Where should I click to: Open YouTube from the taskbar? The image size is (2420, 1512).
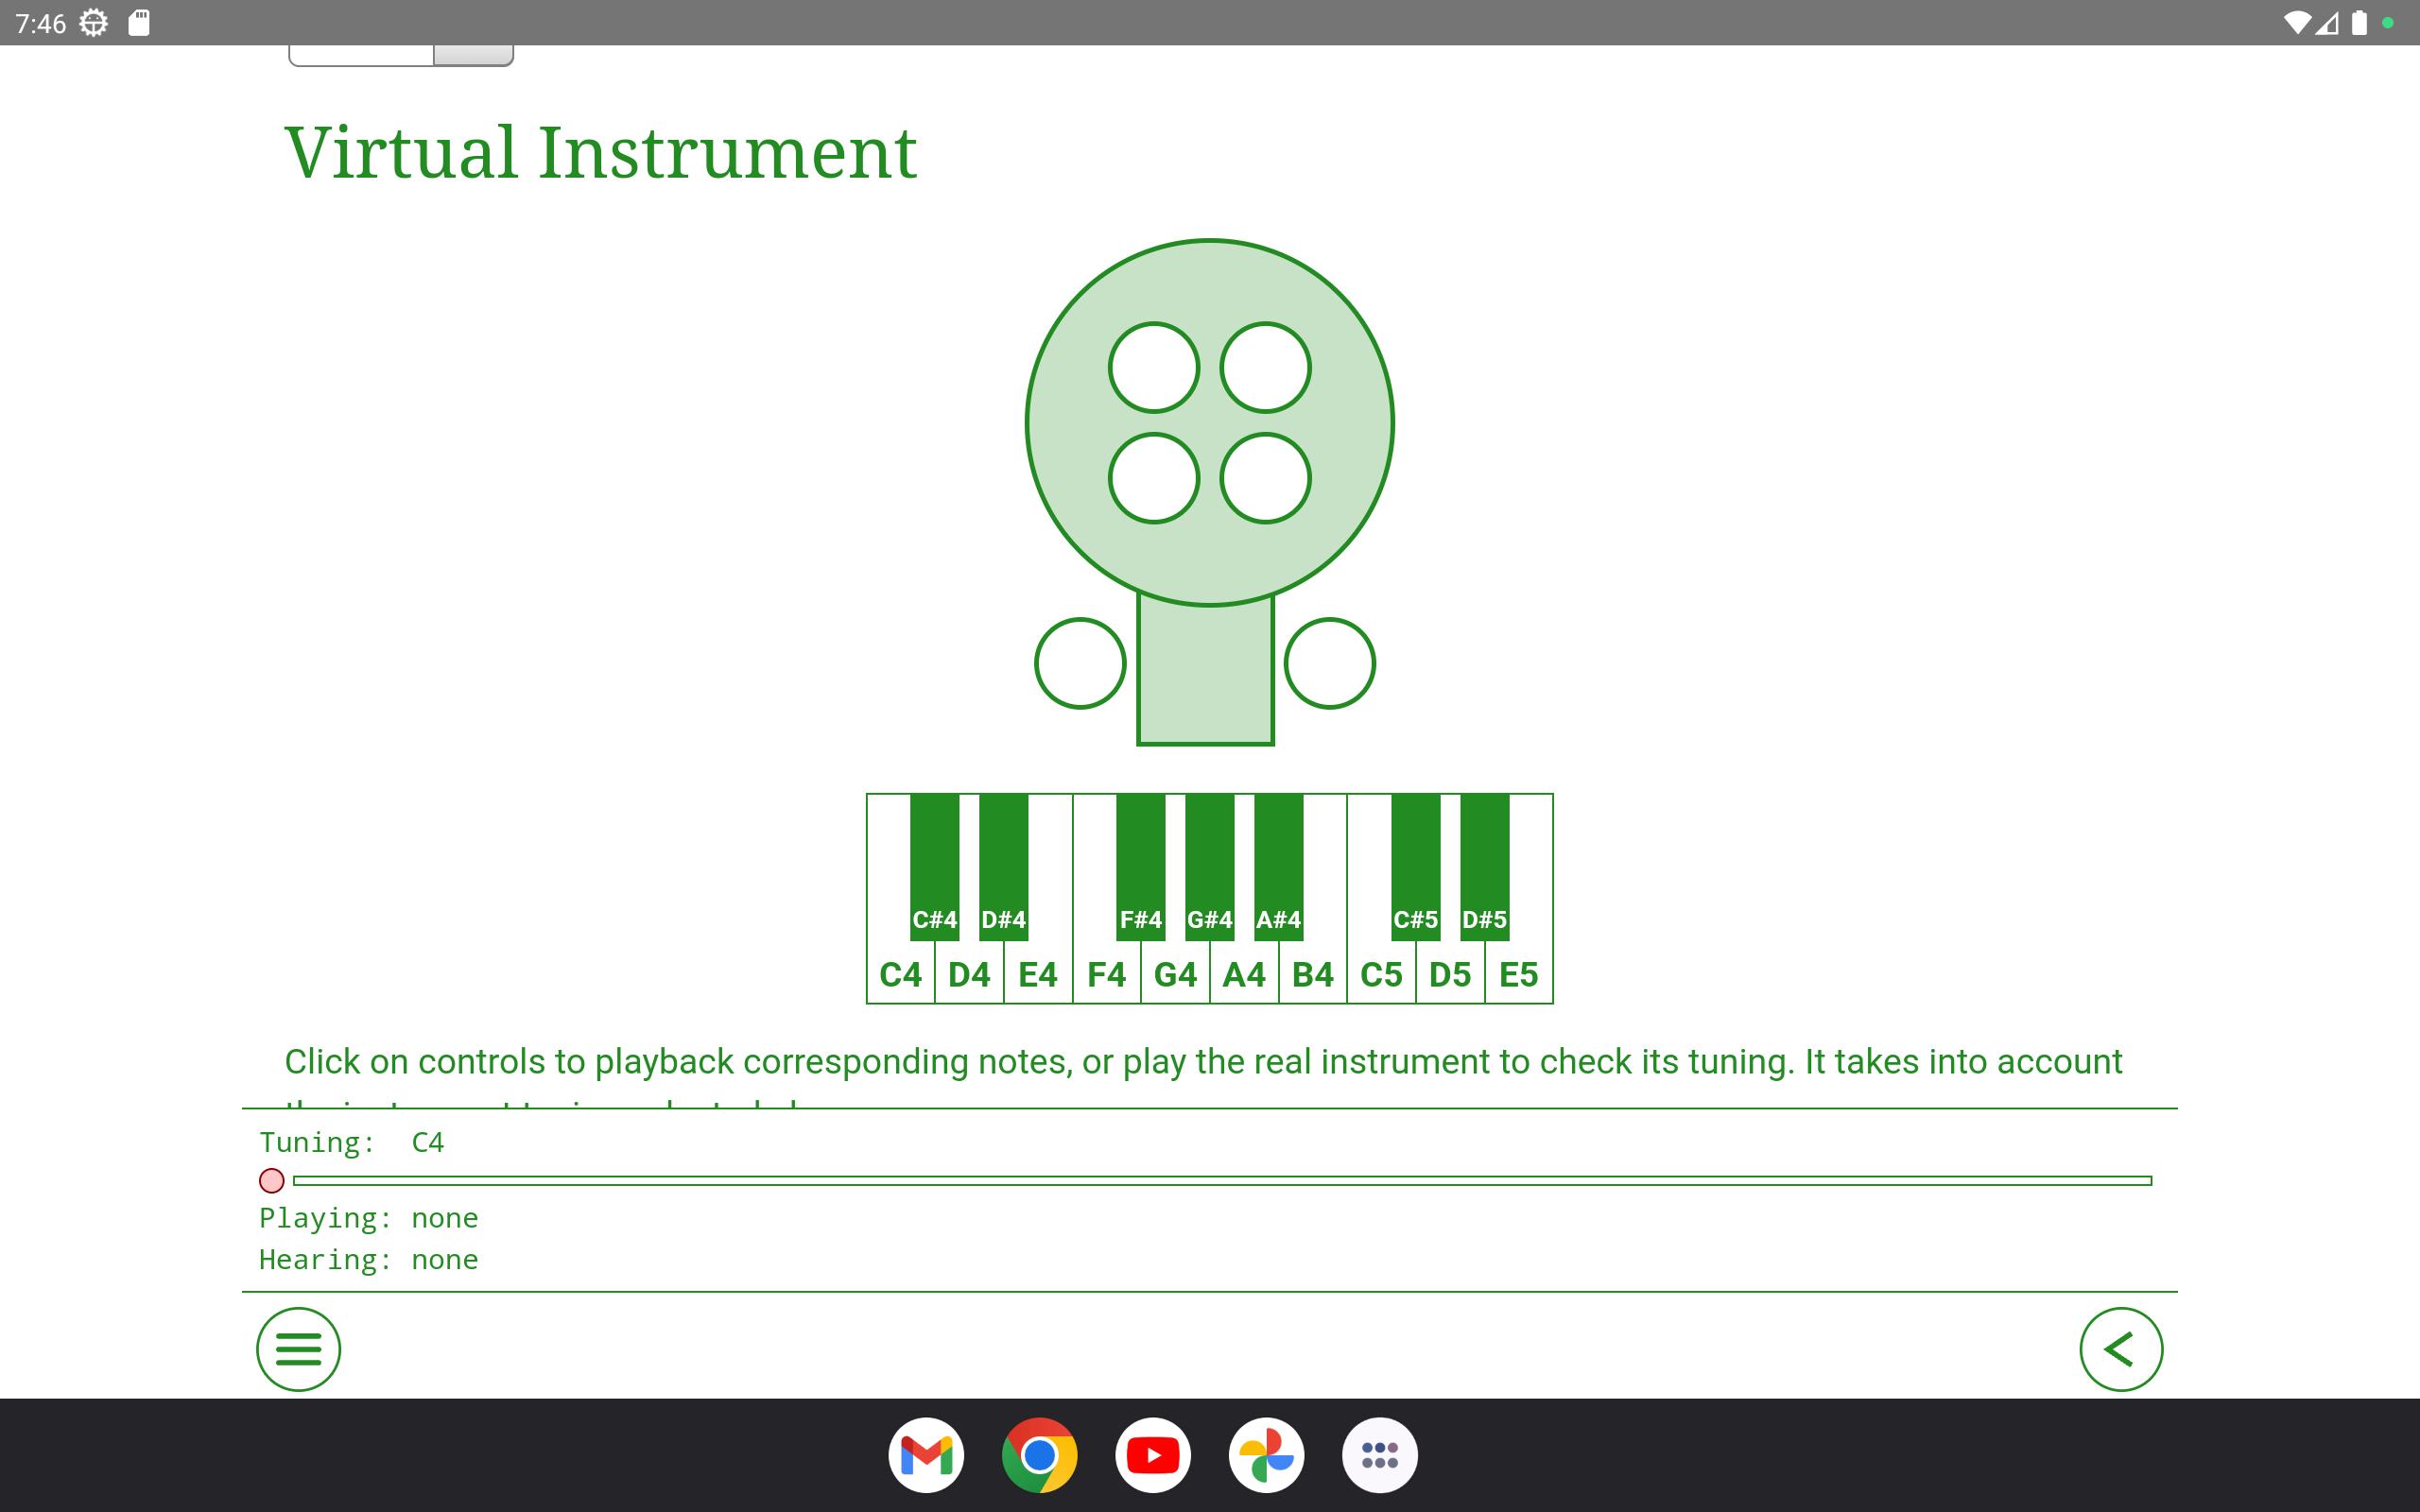1153,1455
